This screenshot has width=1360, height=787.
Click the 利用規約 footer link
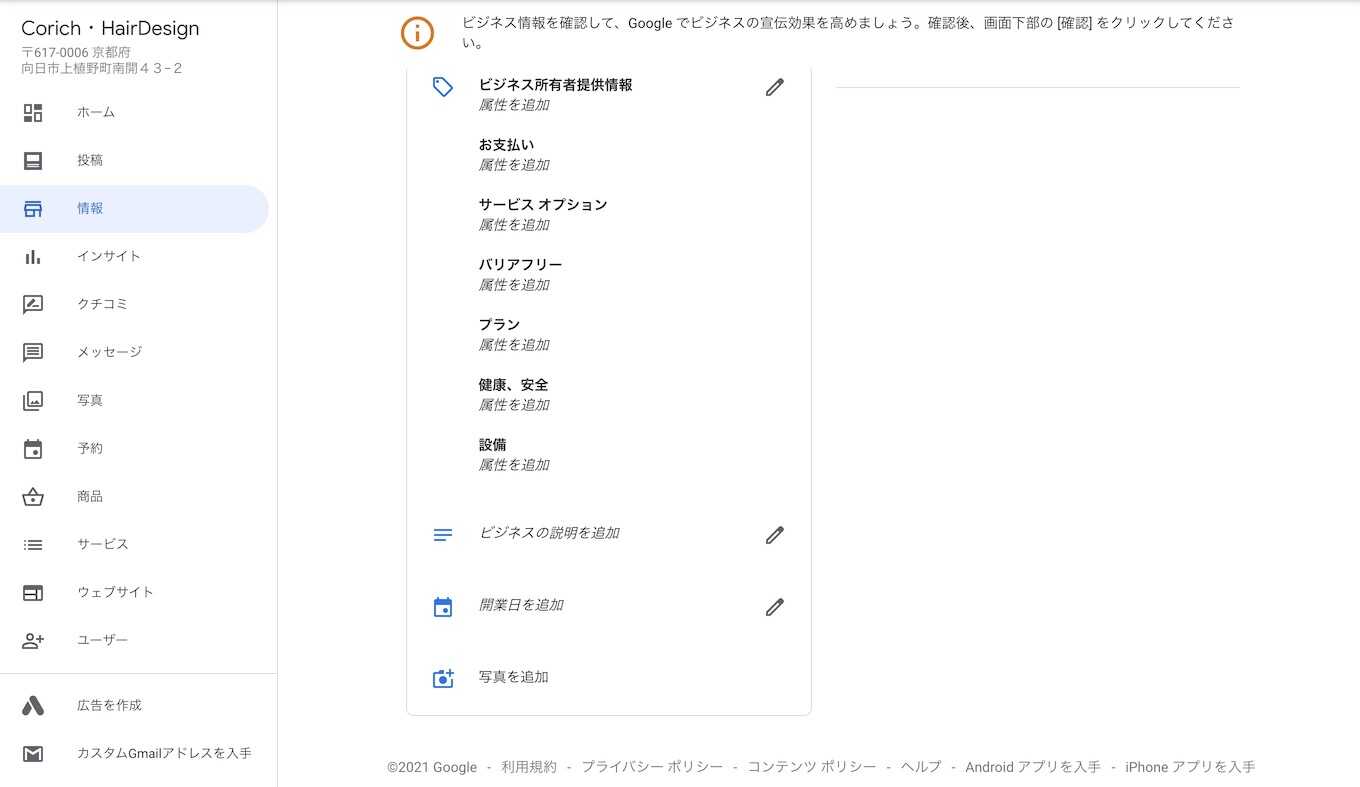coord(529,767)
